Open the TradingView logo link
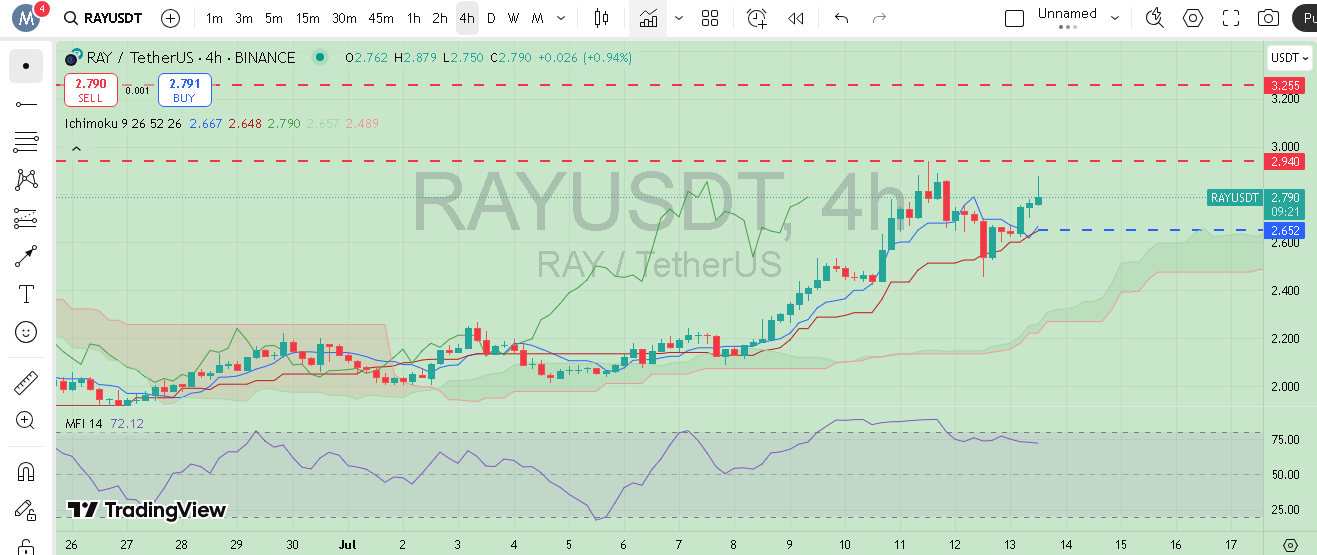The width and height of the screenshot is (1317, 555). [147, 510]
